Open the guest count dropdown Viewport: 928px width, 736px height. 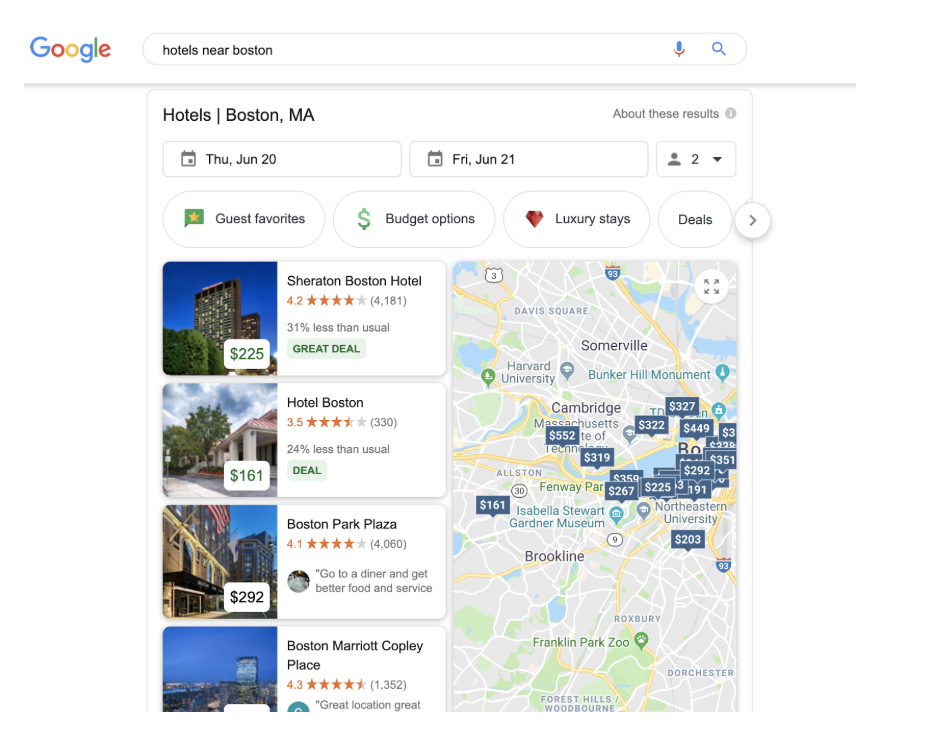[x=696, y=159]
